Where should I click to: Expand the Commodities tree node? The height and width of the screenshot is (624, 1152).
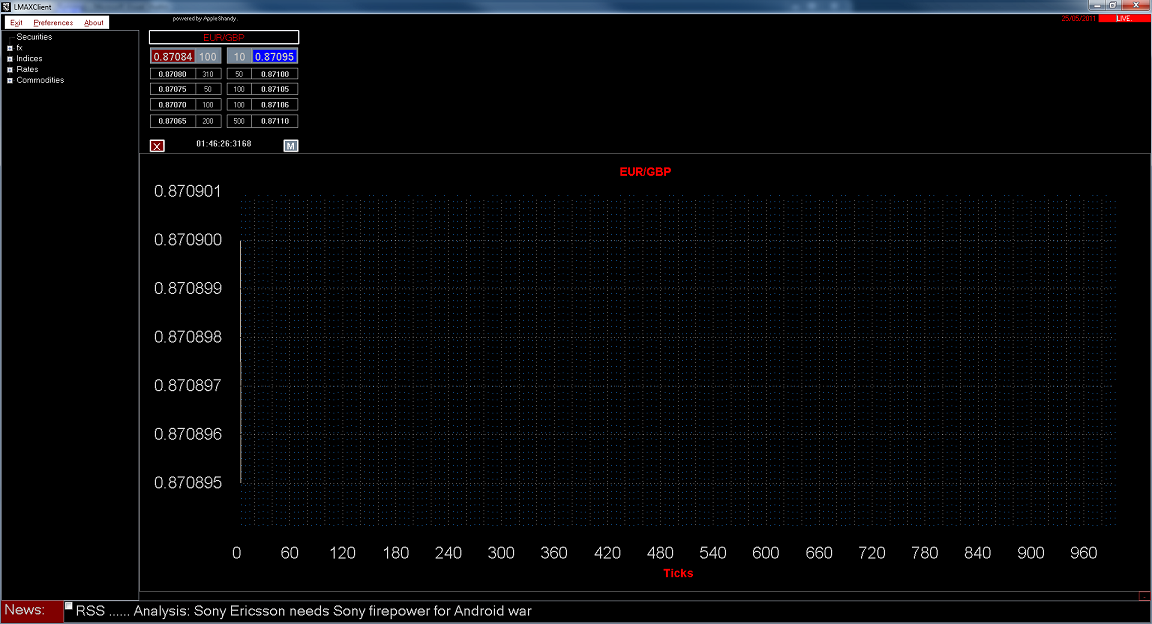(x=10, y=81)
